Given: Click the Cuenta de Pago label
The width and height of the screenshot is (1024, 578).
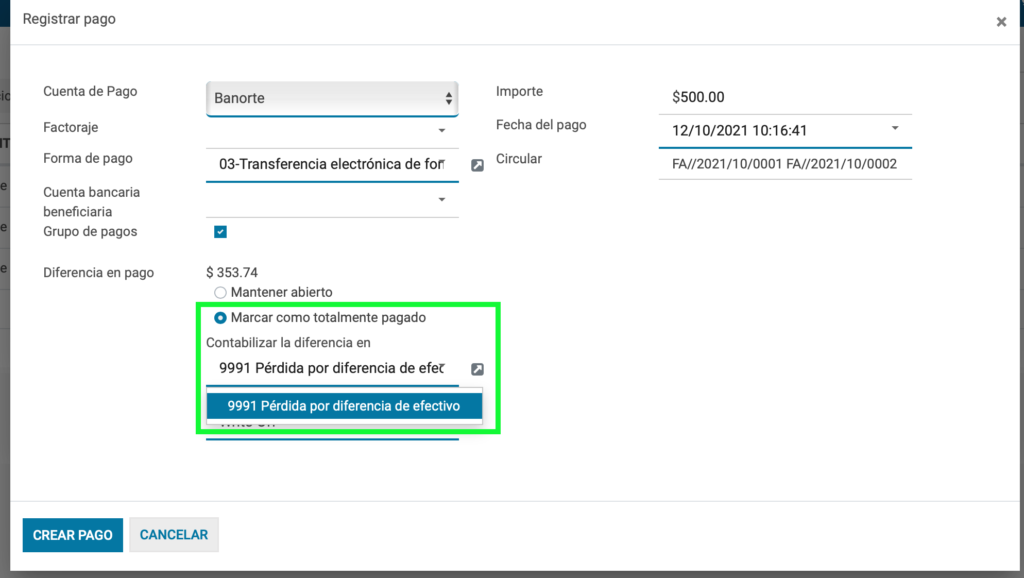Looking at the screenshot, I should pyautogui.click(x=90, y=91).
